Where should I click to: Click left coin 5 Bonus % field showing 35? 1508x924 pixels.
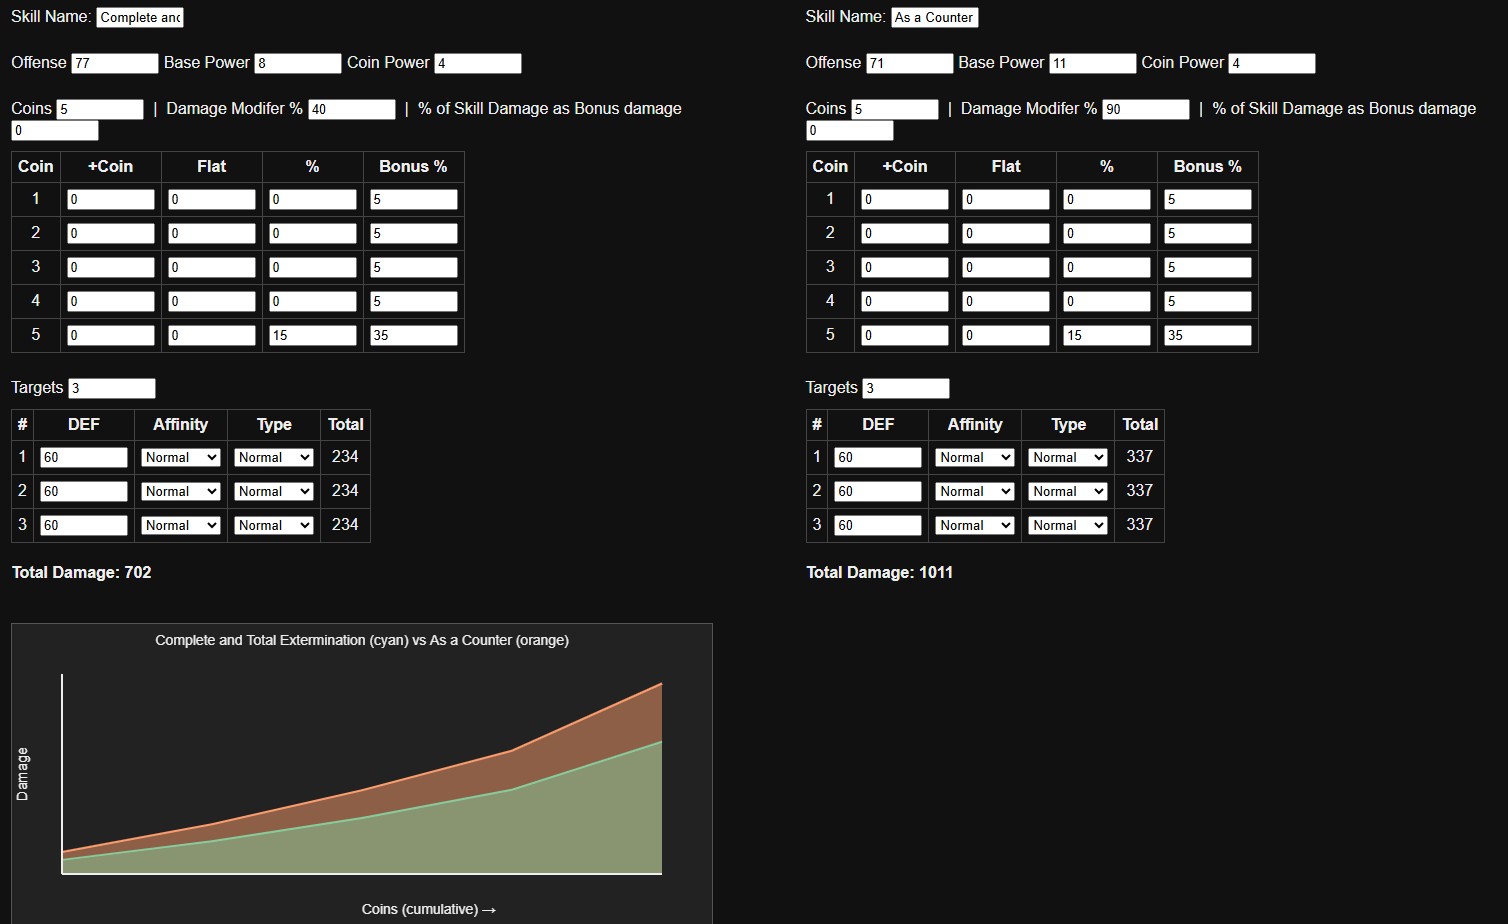414,335
